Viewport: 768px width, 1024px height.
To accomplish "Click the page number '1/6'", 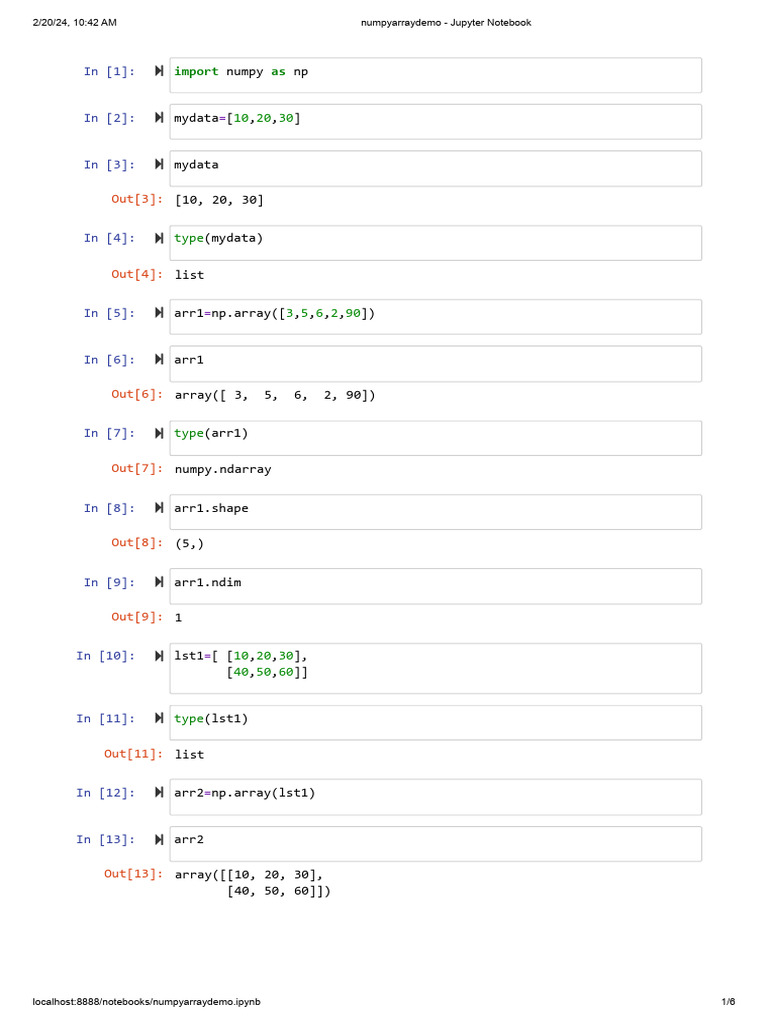I will pos(728,1001).
